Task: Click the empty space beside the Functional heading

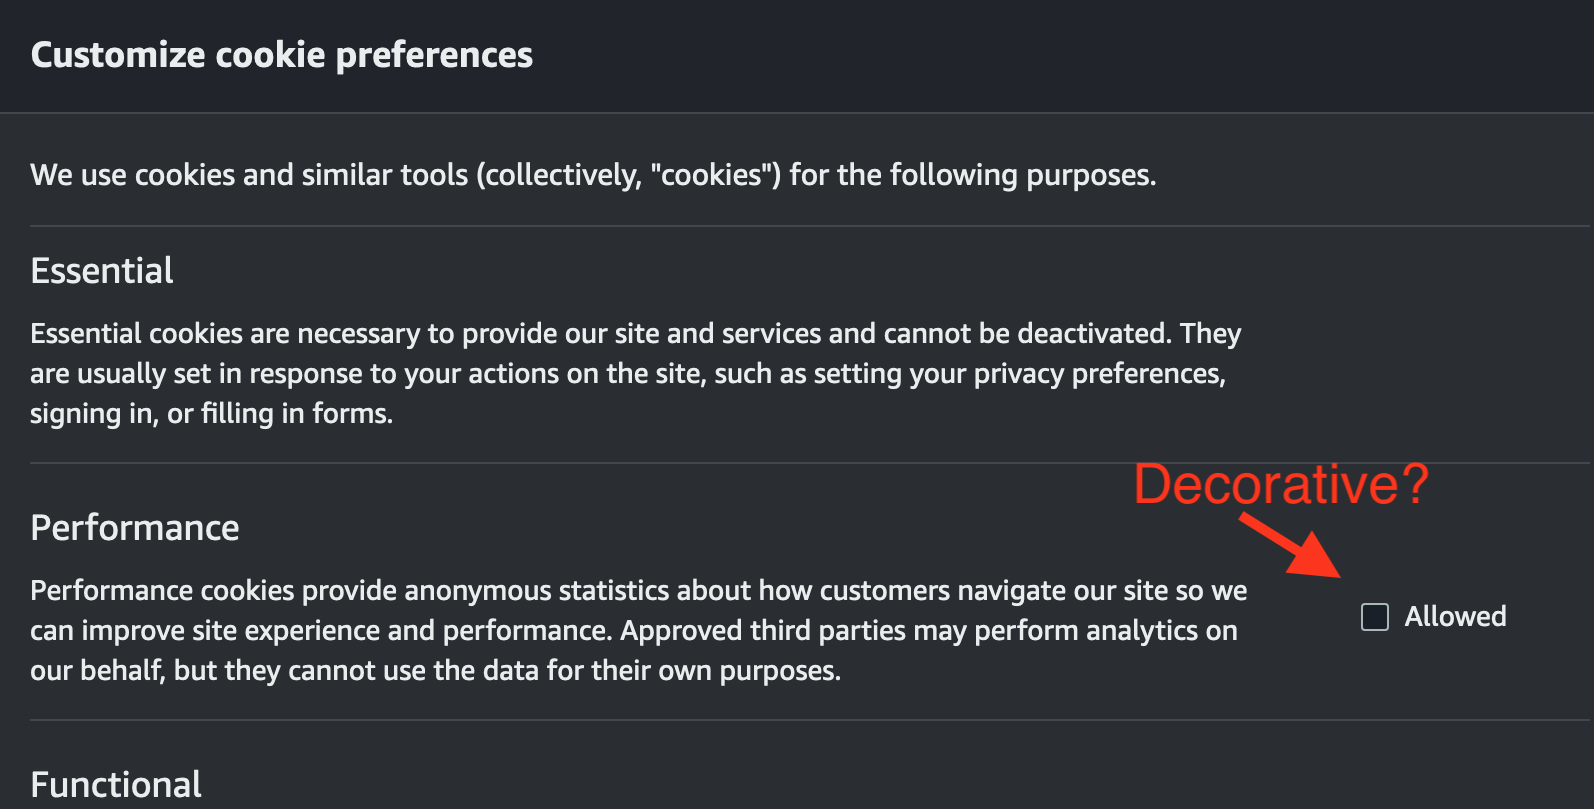Action: point(700,784)
